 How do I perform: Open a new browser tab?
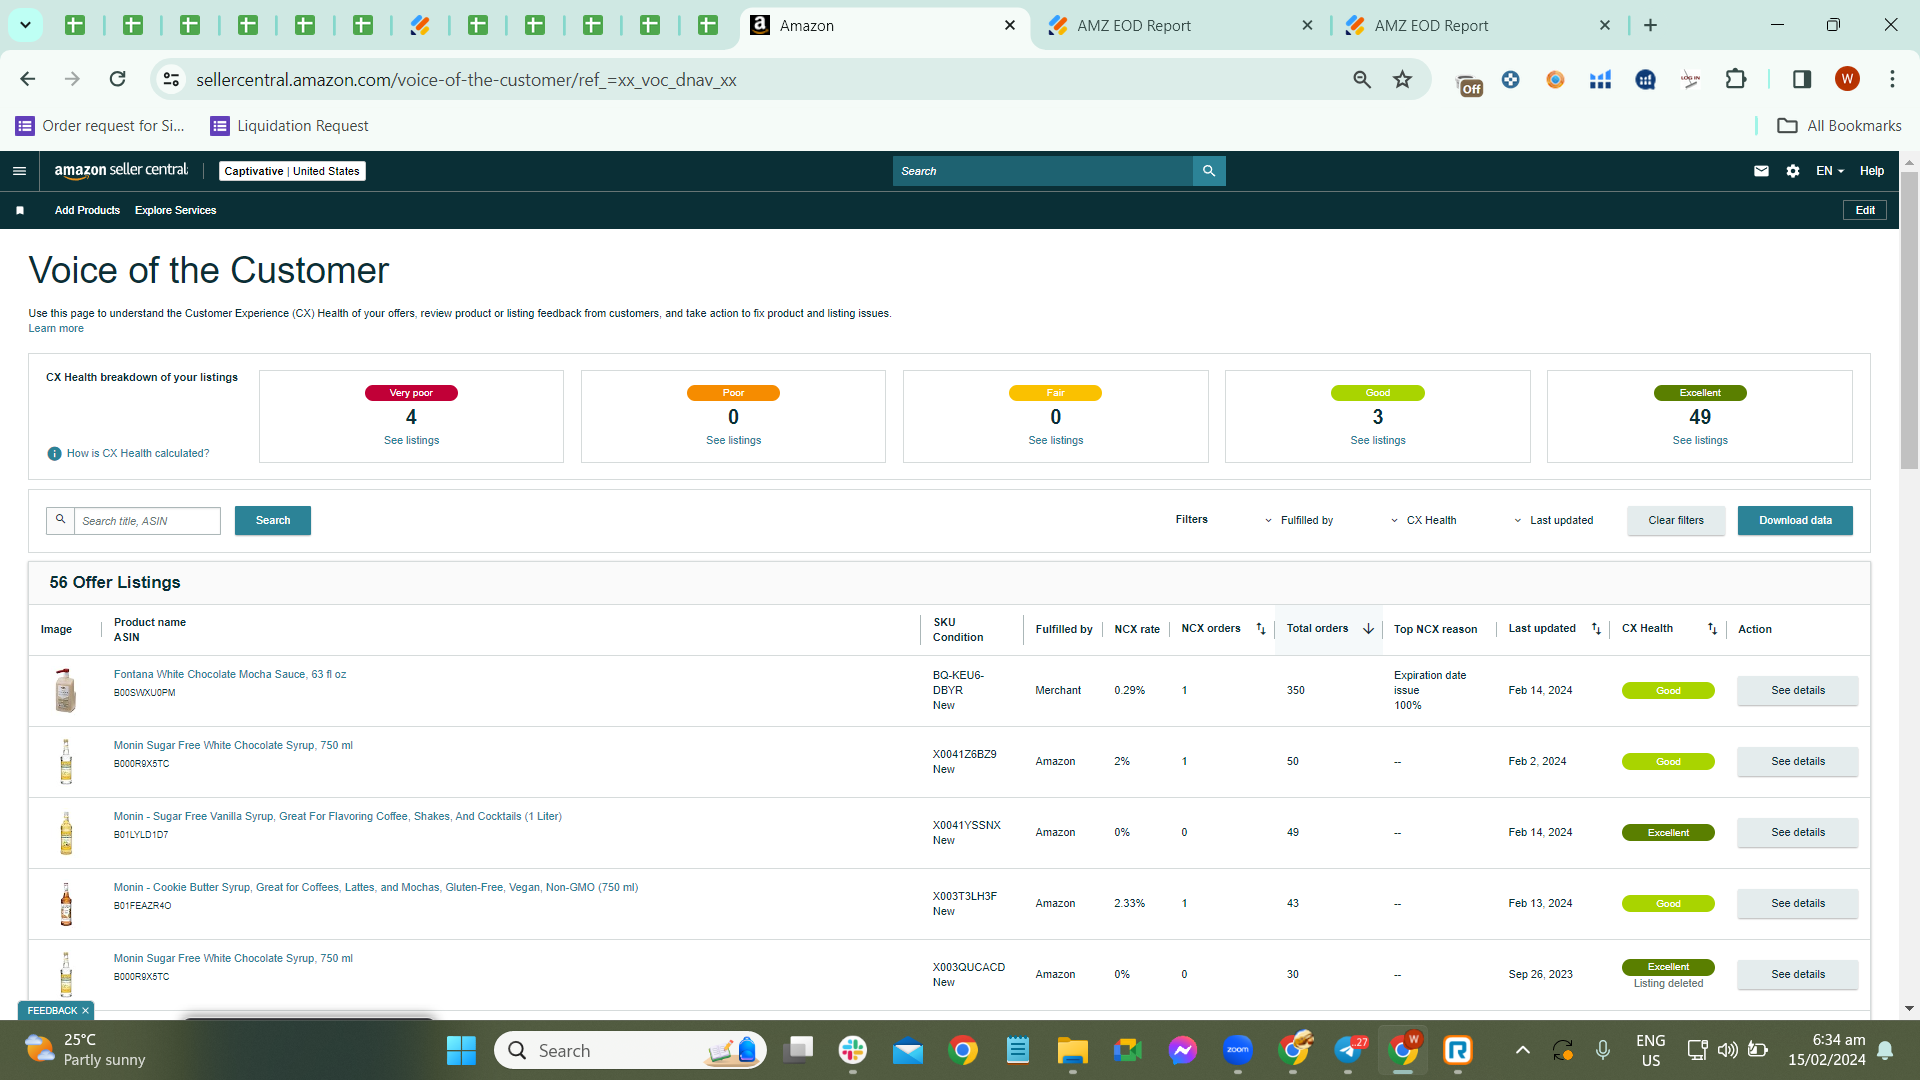(1651, 25)
